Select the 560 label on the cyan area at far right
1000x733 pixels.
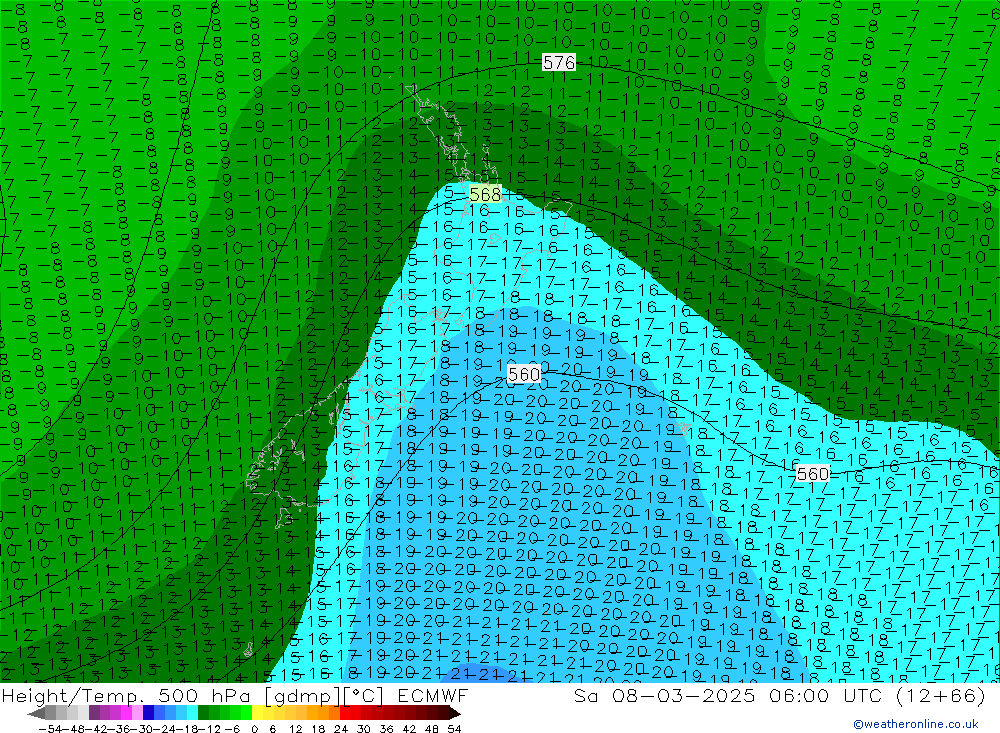pos(813,473)
